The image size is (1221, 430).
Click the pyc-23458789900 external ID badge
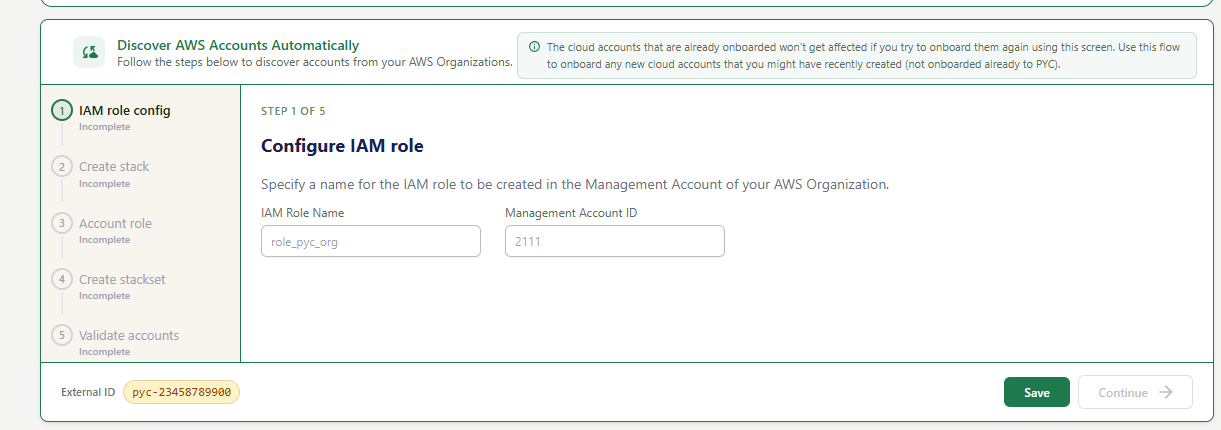pyautogui.click(x=182, y=392)
